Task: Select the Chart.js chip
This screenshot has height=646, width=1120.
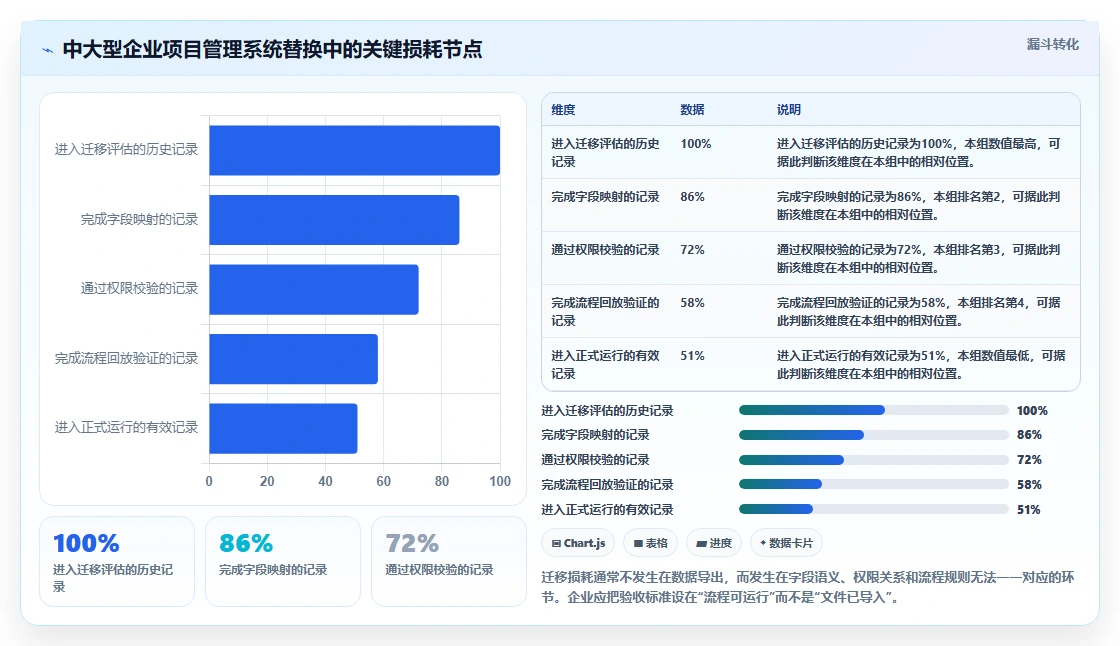Action: [579, 543]
